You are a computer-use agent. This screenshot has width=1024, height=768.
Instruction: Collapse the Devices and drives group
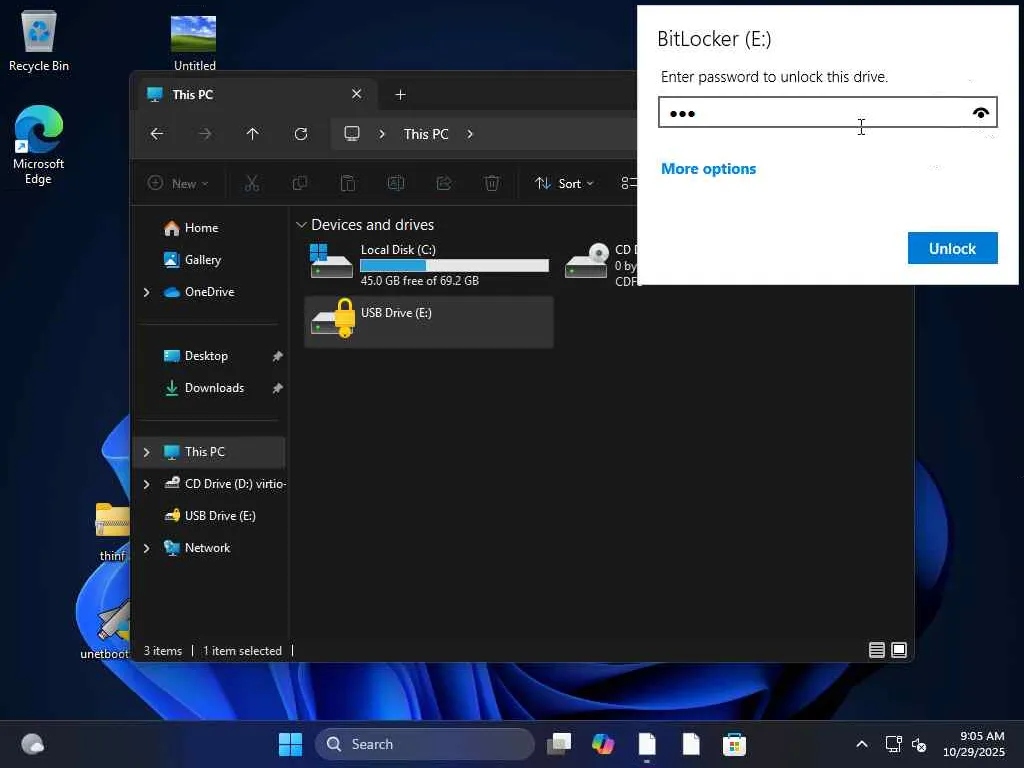[301, 225]
